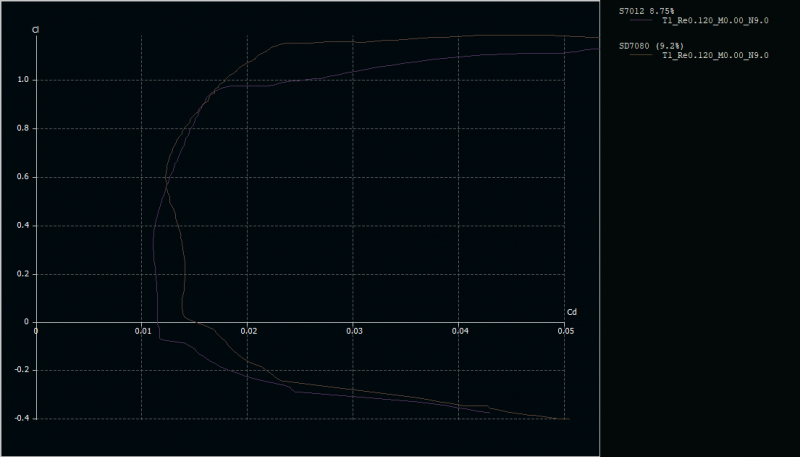
Task: Click the 0.2 tick on Cl axis
Action: (22, 274)
